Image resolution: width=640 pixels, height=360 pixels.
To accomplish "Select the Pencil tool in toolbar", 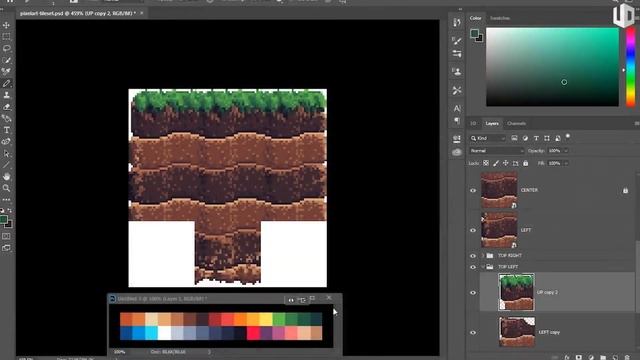I will 7,84.
